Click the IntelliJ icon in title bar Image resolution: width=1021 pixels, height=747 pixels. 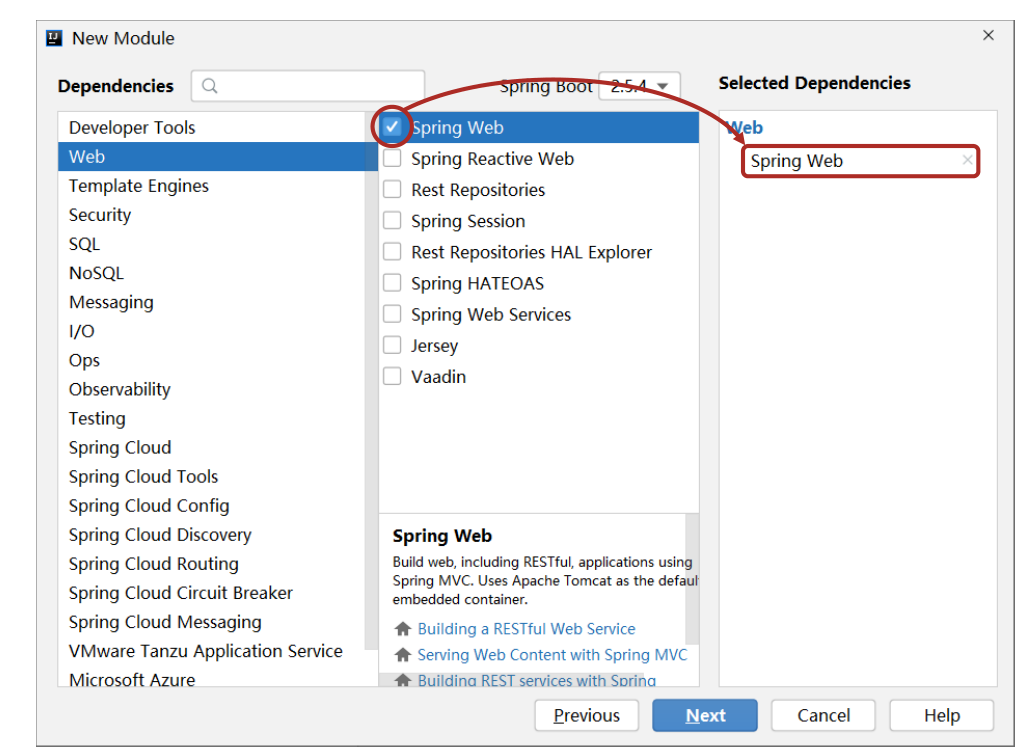pyautogui.click(x=54, y=38)
